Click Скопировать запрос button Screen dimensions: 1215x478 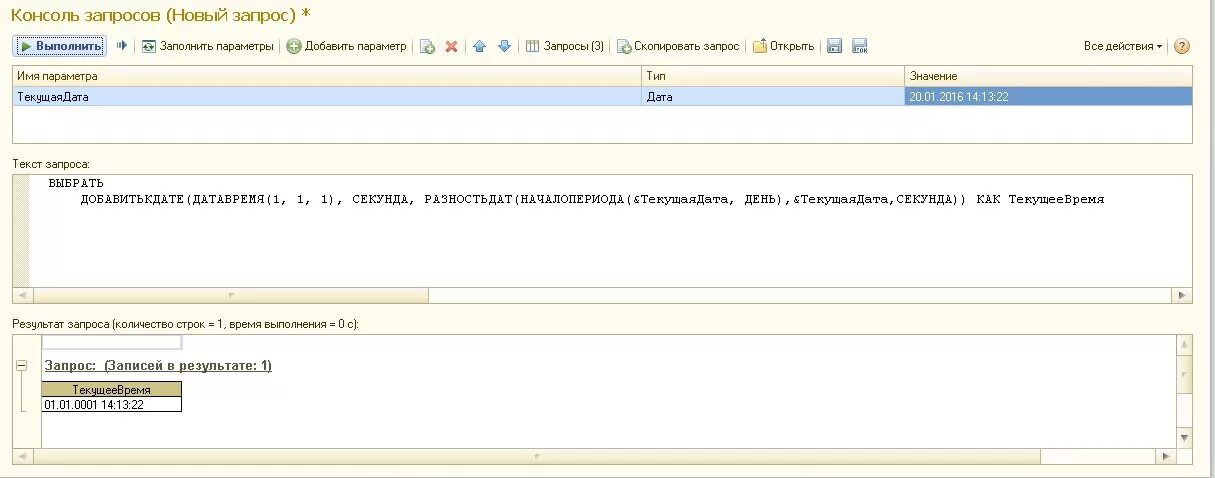coord(678,46)
